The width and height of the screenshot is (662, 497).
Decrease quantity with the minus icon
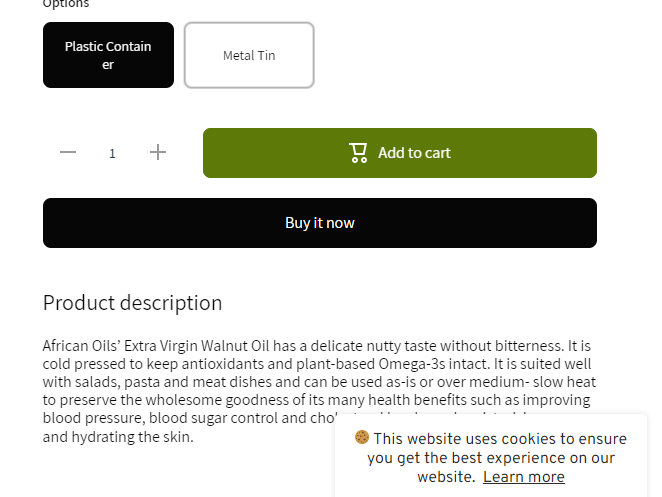[x=68, y=152]
